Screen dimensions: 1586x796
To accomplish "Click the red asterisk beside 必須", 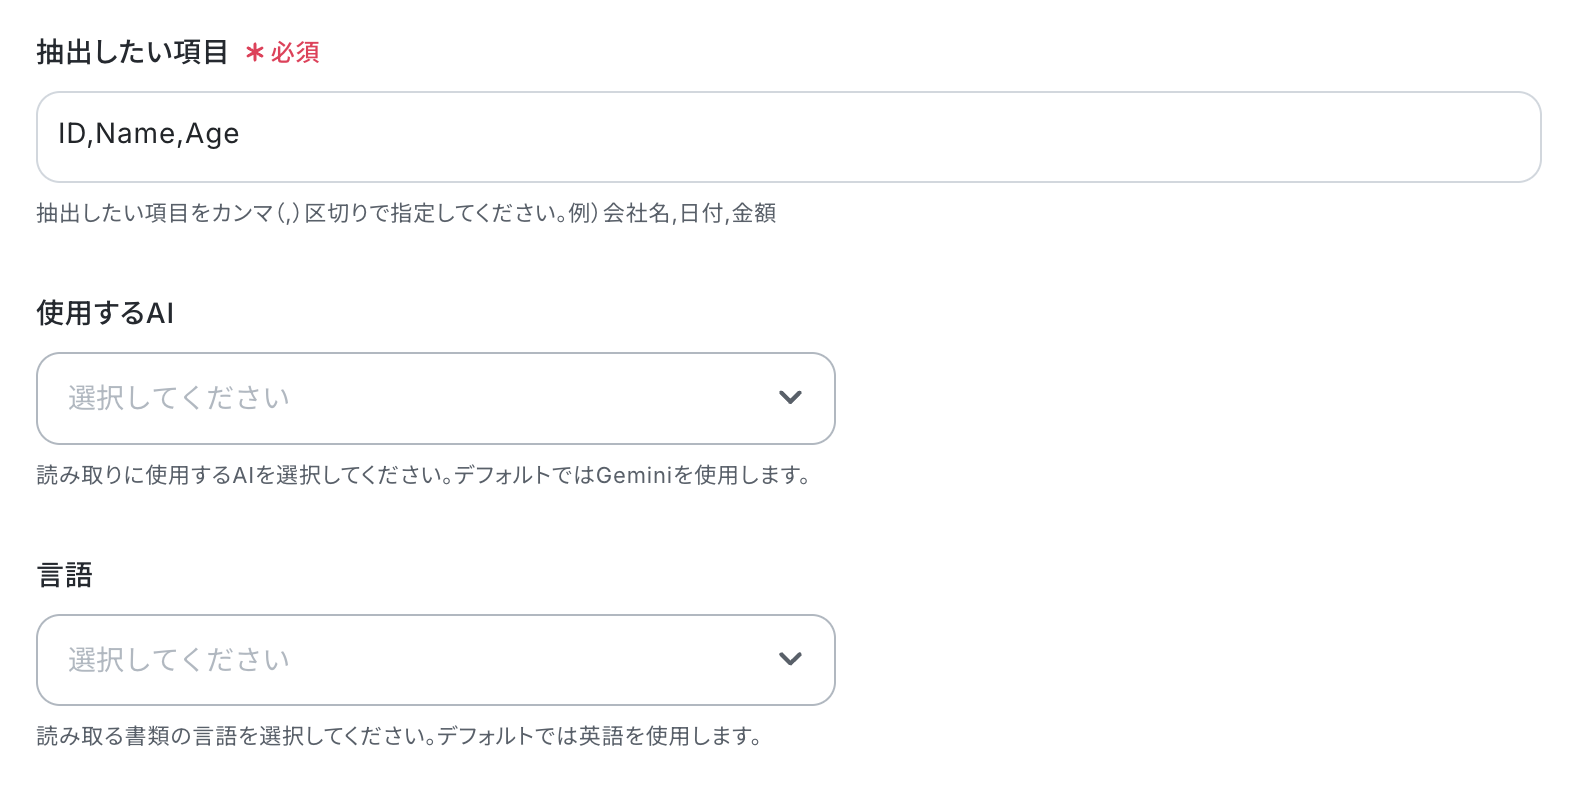I will 254,52.
